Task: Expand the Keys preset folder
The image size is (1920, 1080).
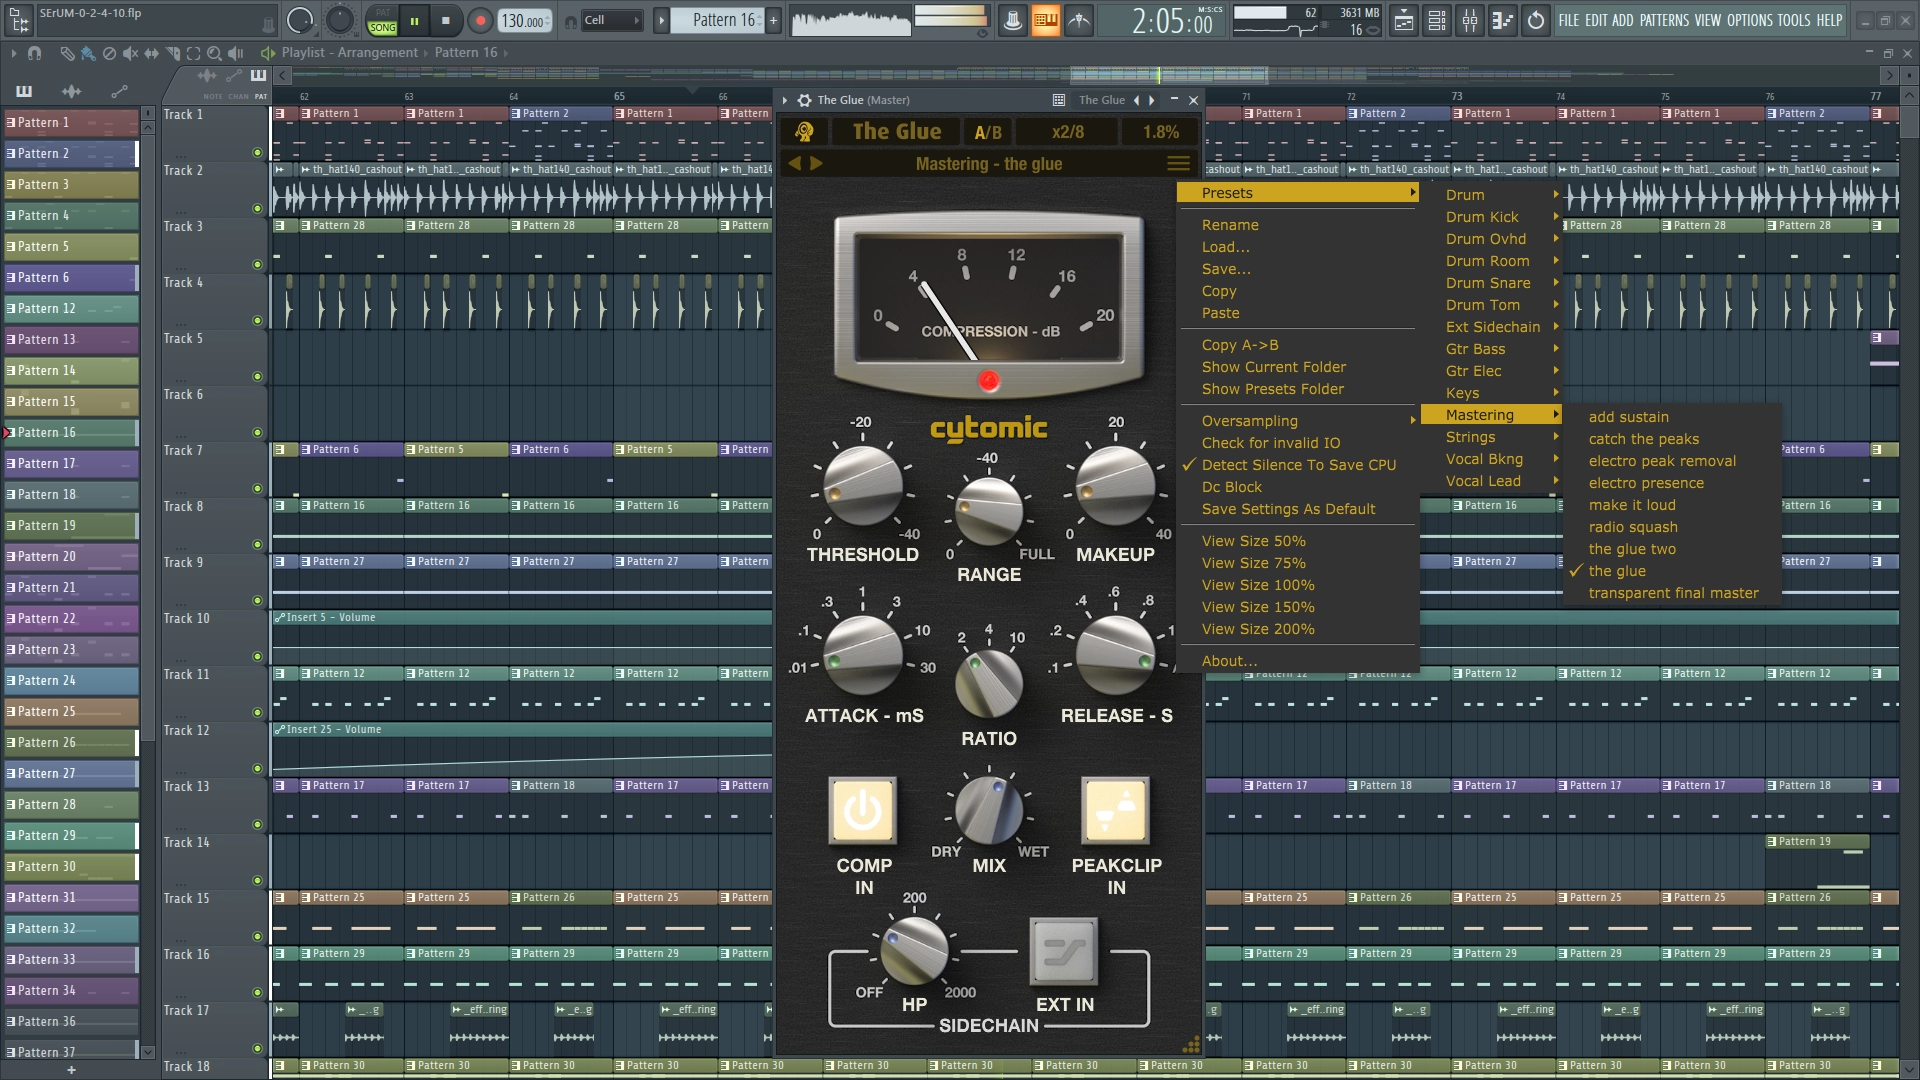Action: [1491, 393]
